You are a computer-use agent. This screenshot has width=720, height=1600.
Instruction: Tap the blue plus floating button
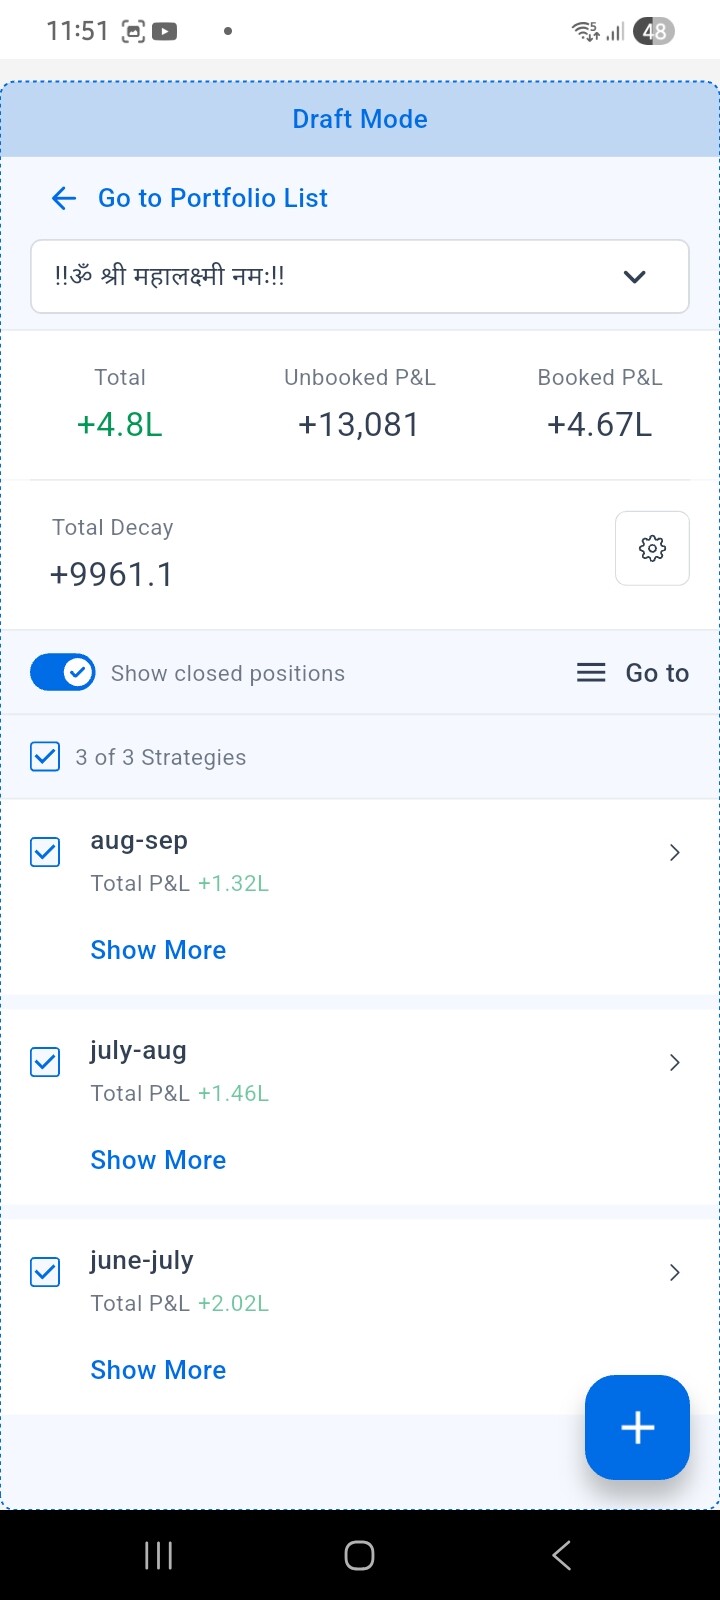point(637,1427)
